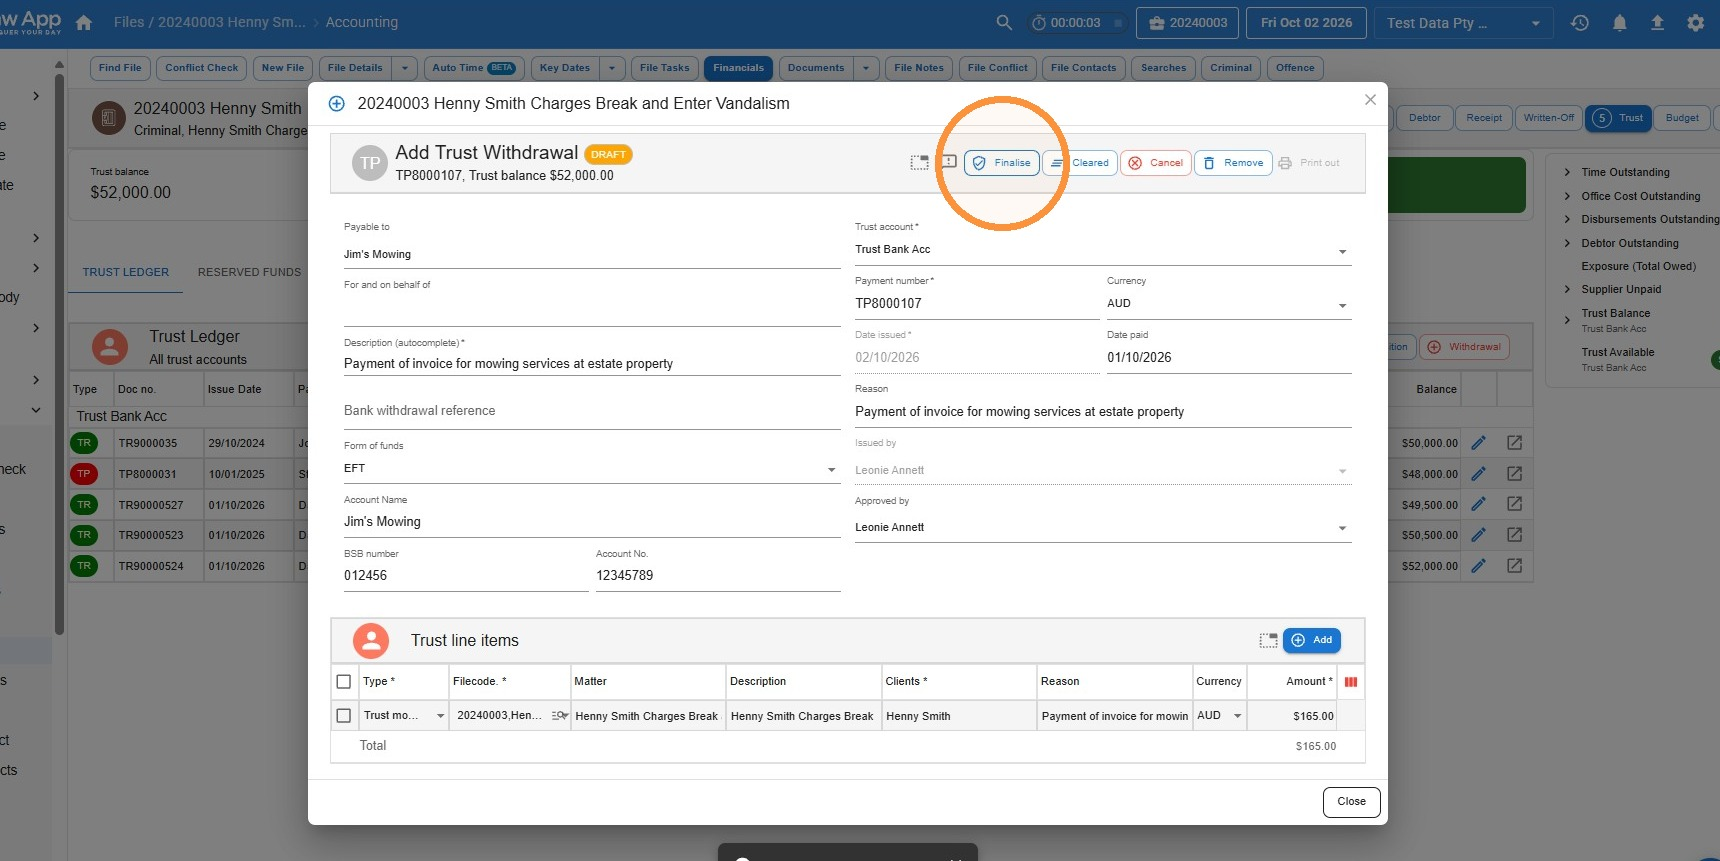The height and width of the screenshot is (861, 1720).
Task: Close the dialog with the X
Action: [x=1370, y=100]
